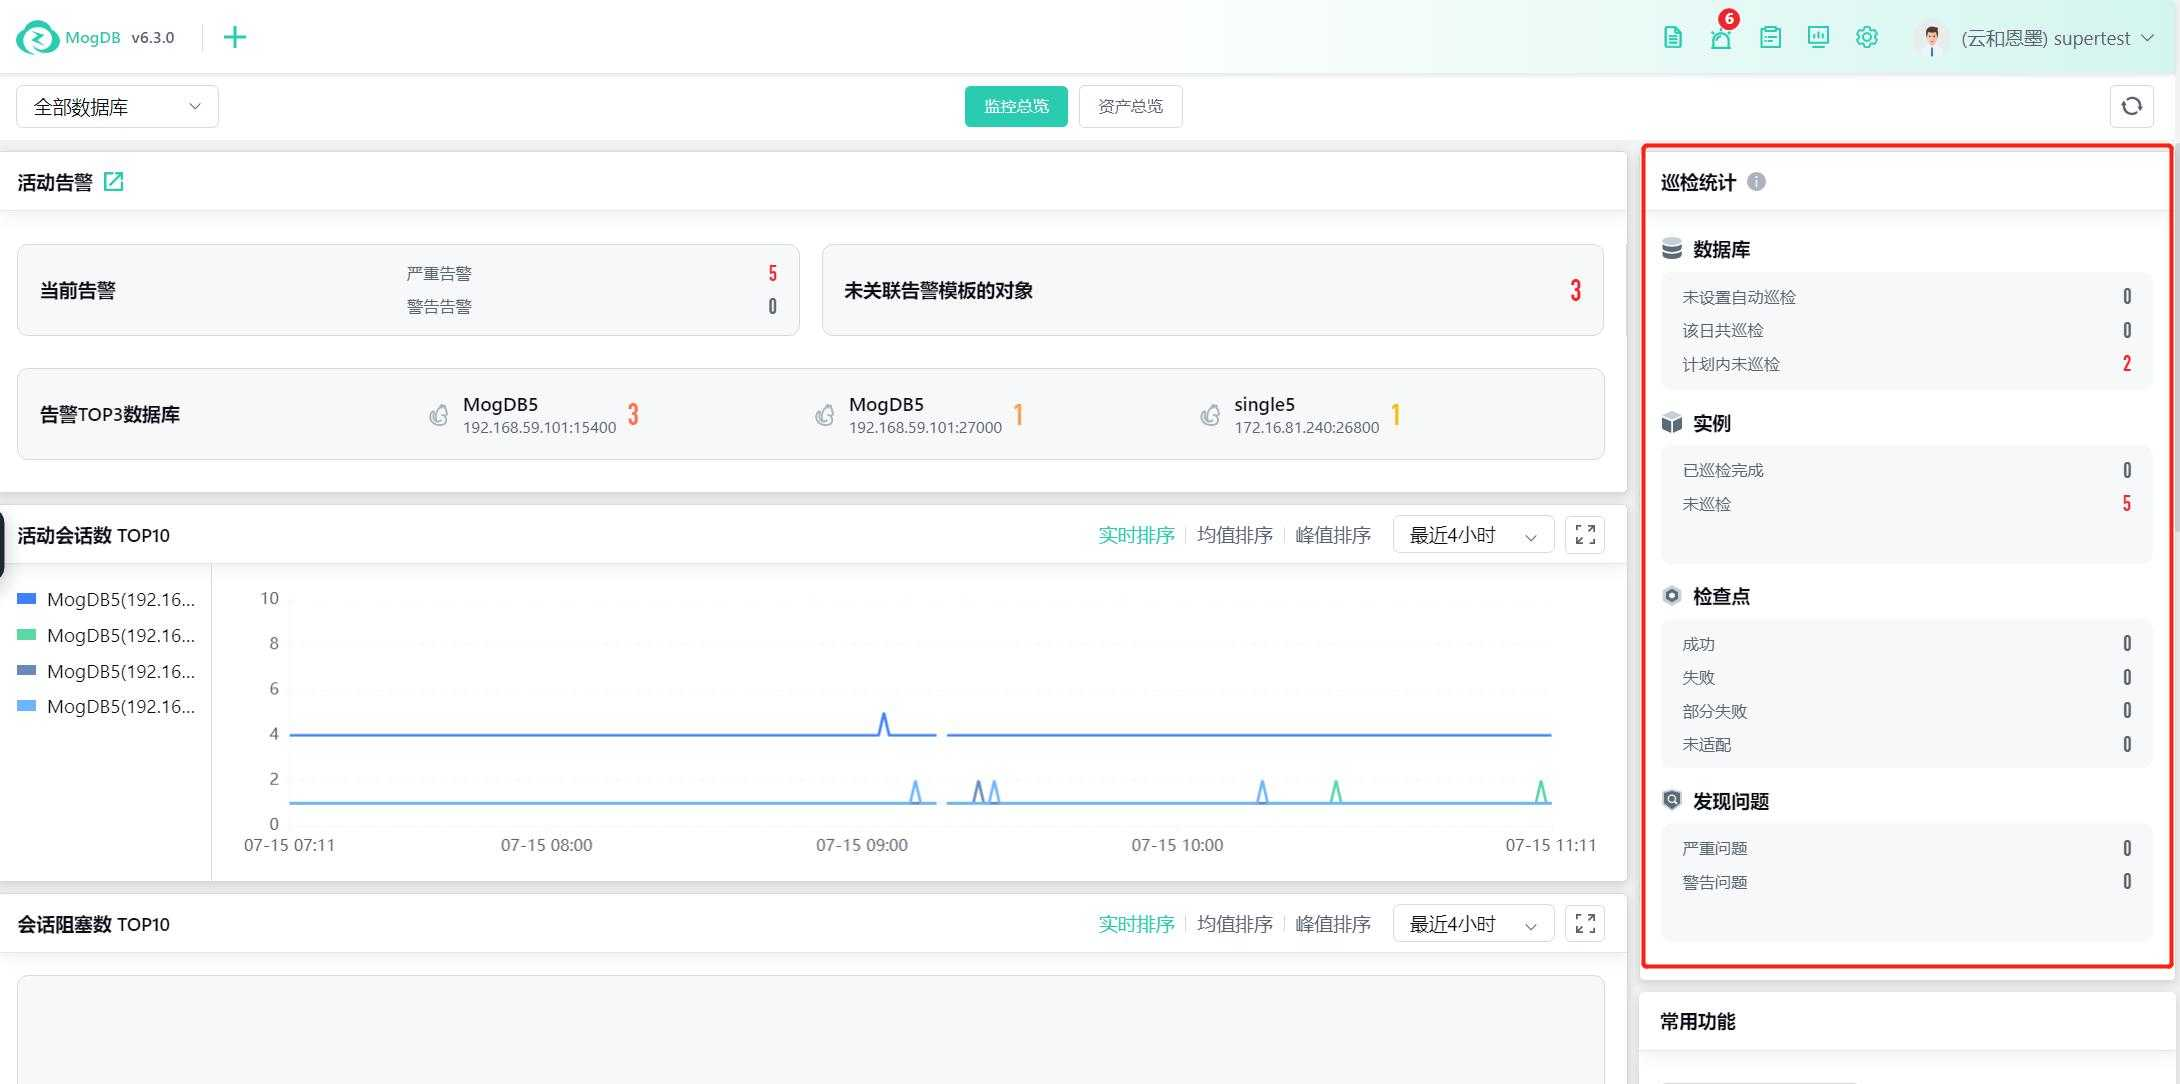
Task: Select 均值排序 in 活动会话数 panel
Action: tap(1235, 535)
